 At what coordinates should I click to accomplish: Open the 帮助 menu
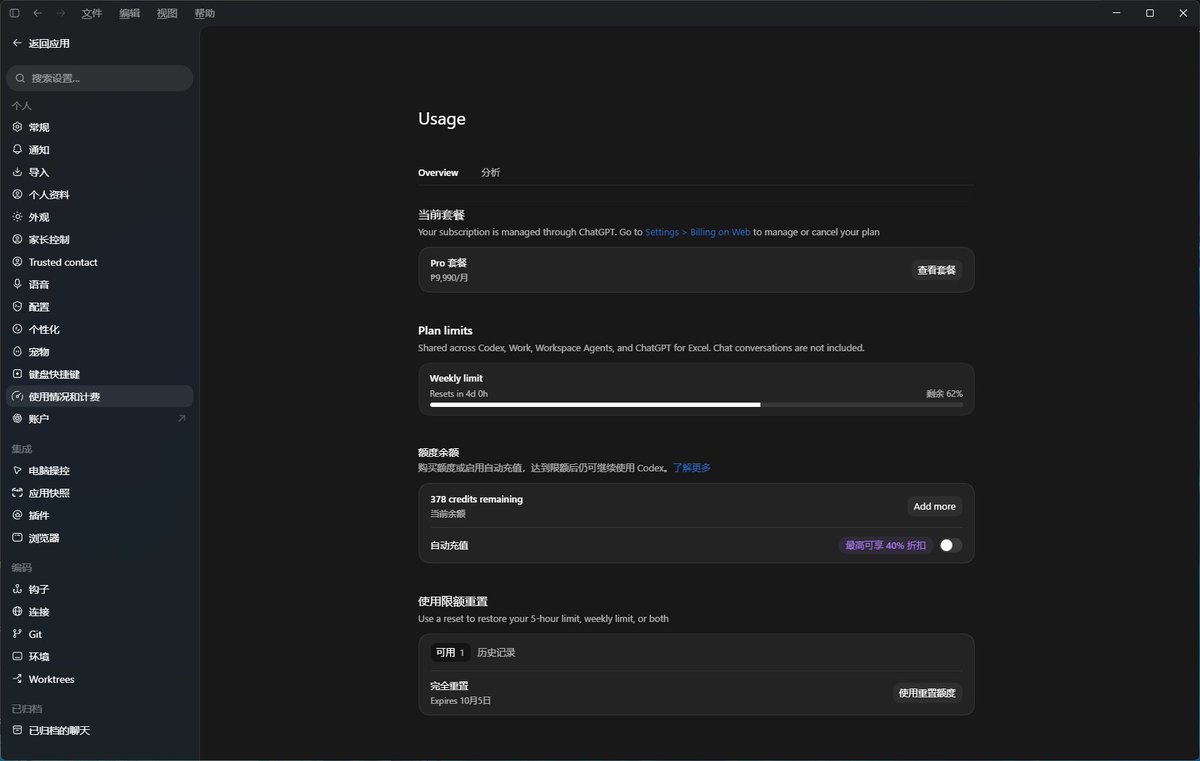[x=205, y=13]
